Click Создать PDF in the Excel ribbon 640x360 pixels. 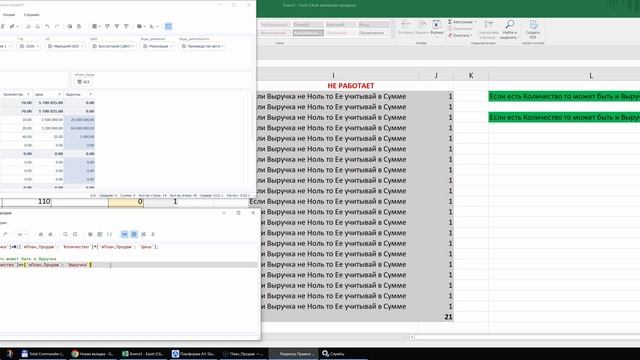click(x=533, y=28)
